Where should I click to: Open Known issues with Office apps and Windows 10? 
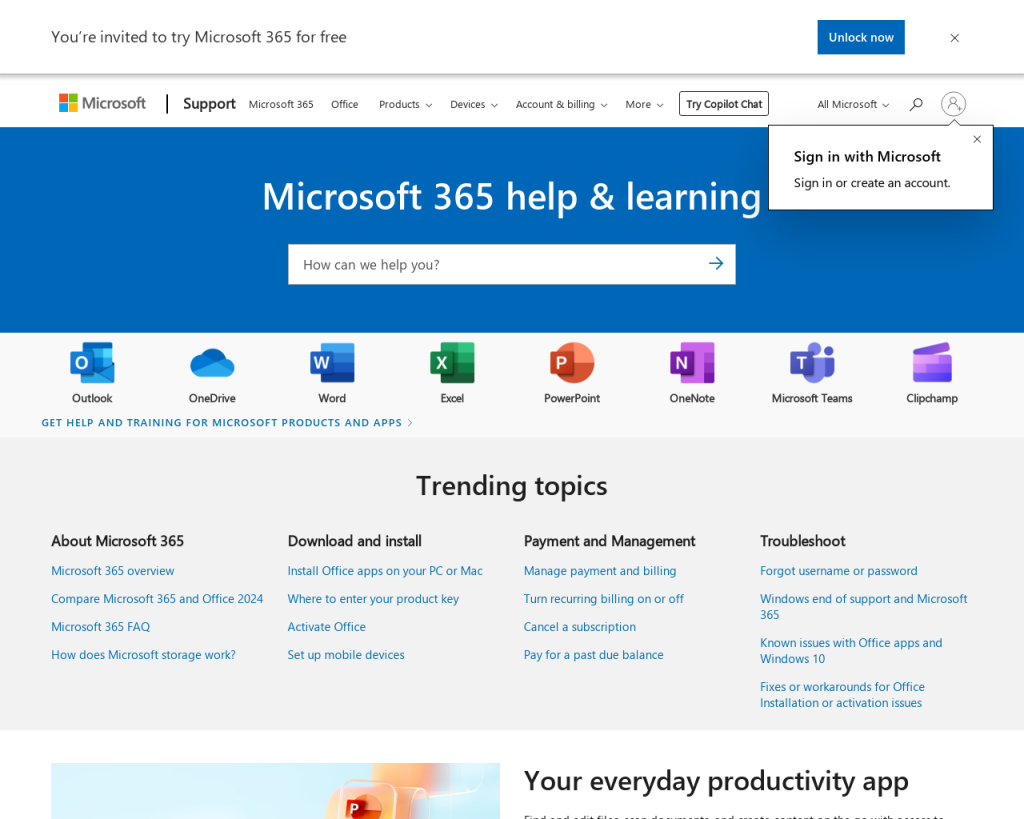(851, 650)
